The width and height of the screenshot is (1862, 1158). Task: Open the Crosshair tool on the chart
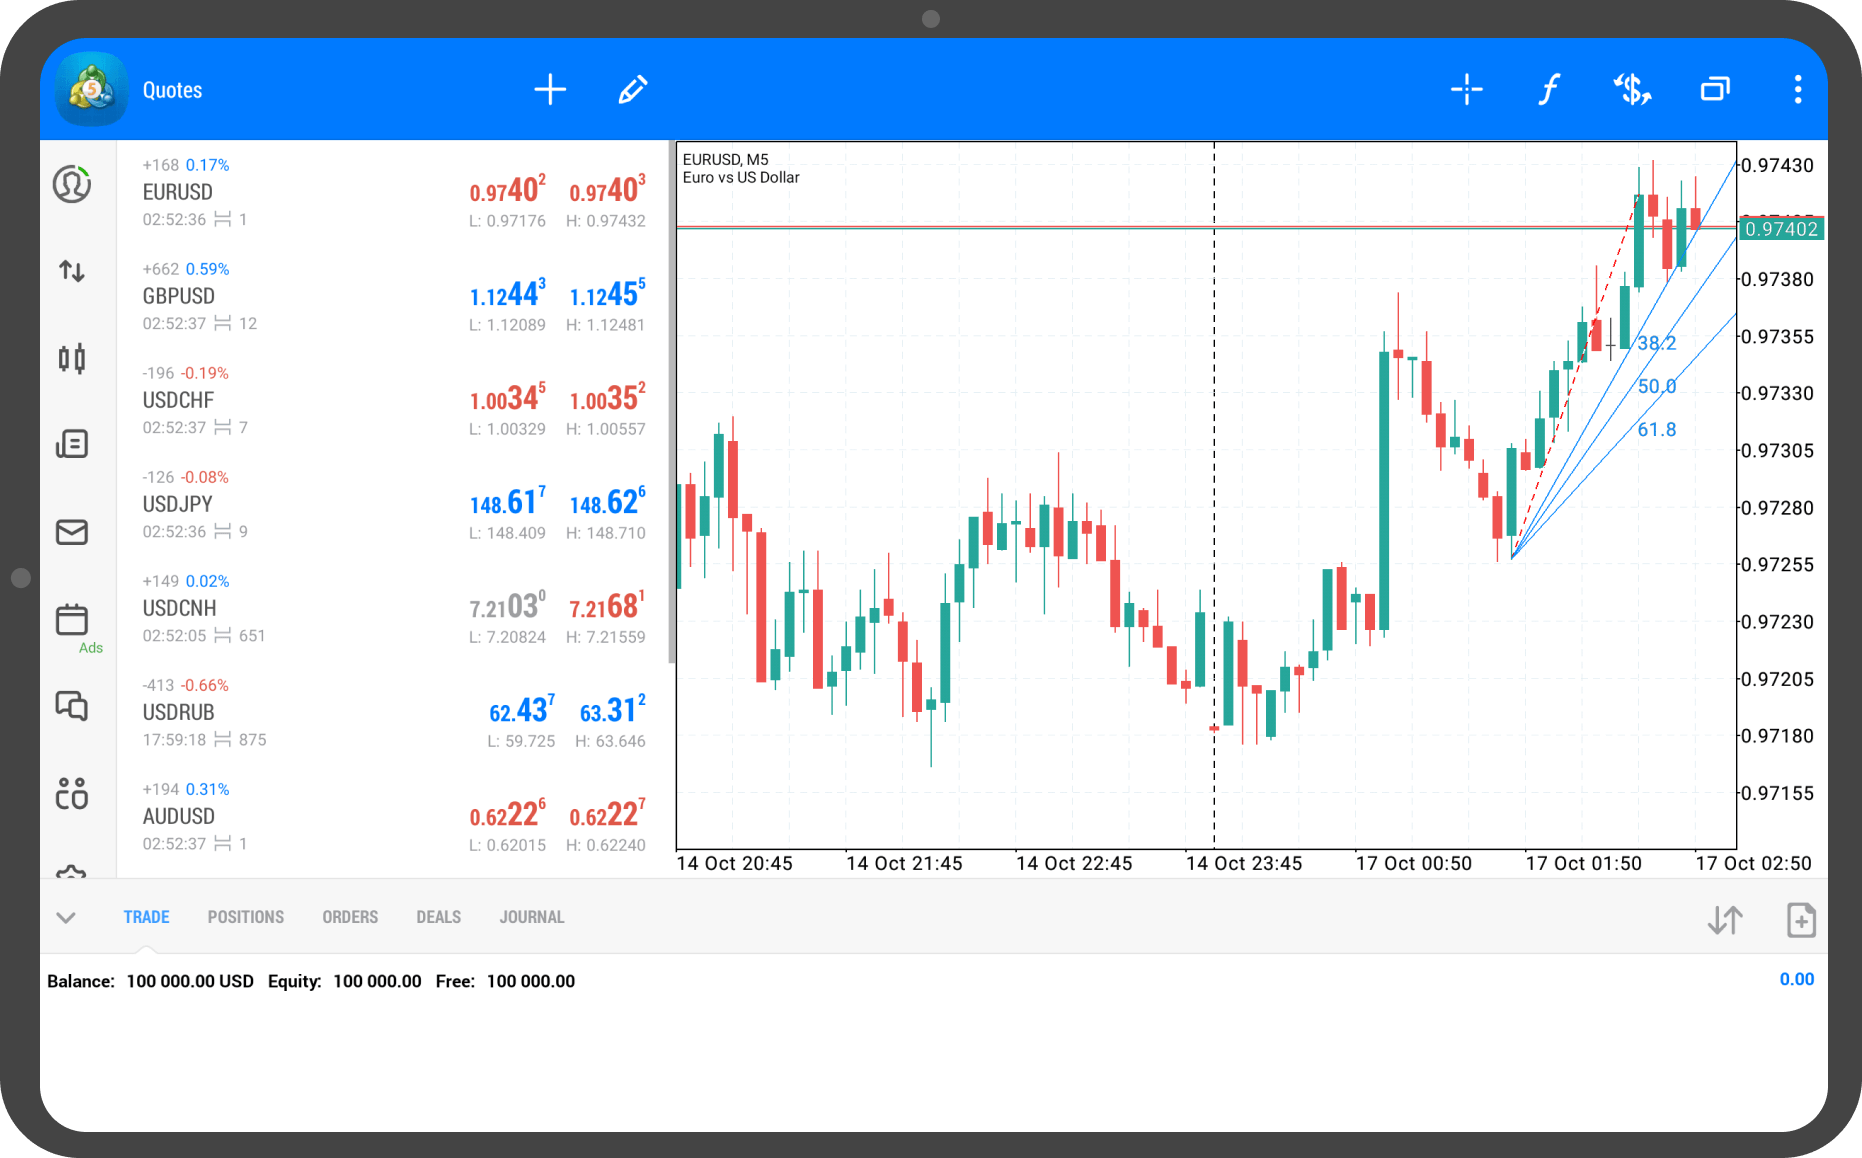[1466, 89]
